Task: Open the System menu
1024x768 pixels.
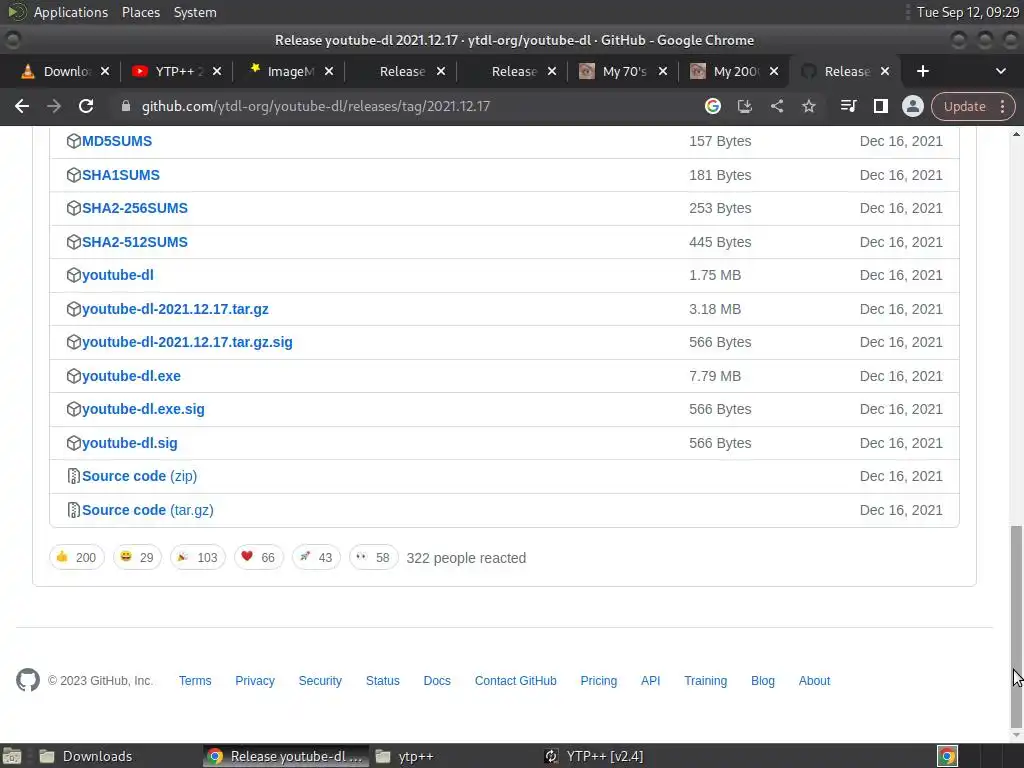Action: (x=195, y=12)
